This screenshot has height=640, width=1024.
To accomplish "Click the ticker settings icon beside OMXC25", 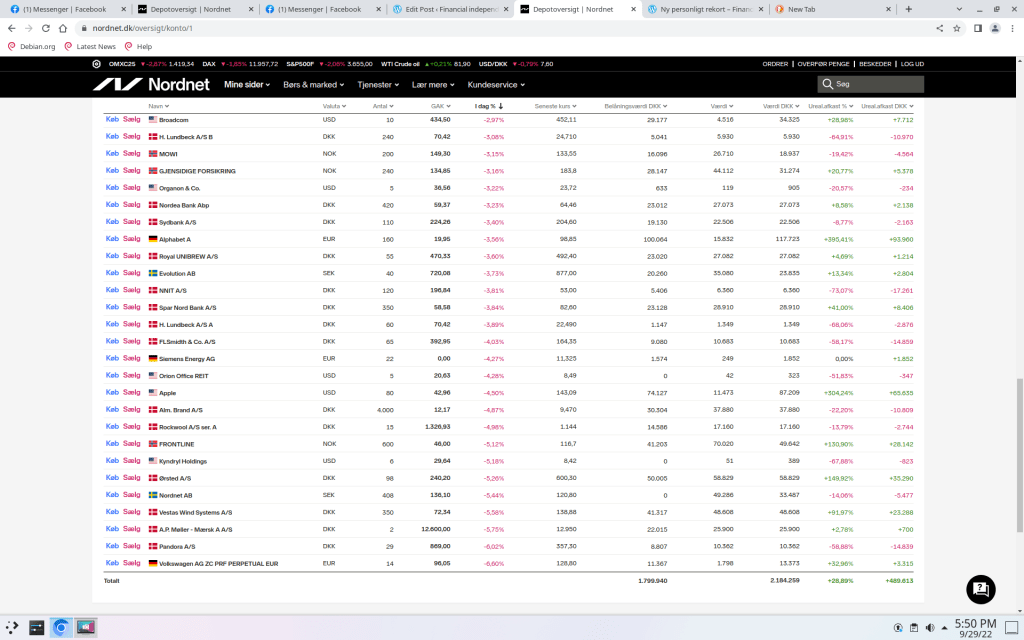I will [96, 64].
